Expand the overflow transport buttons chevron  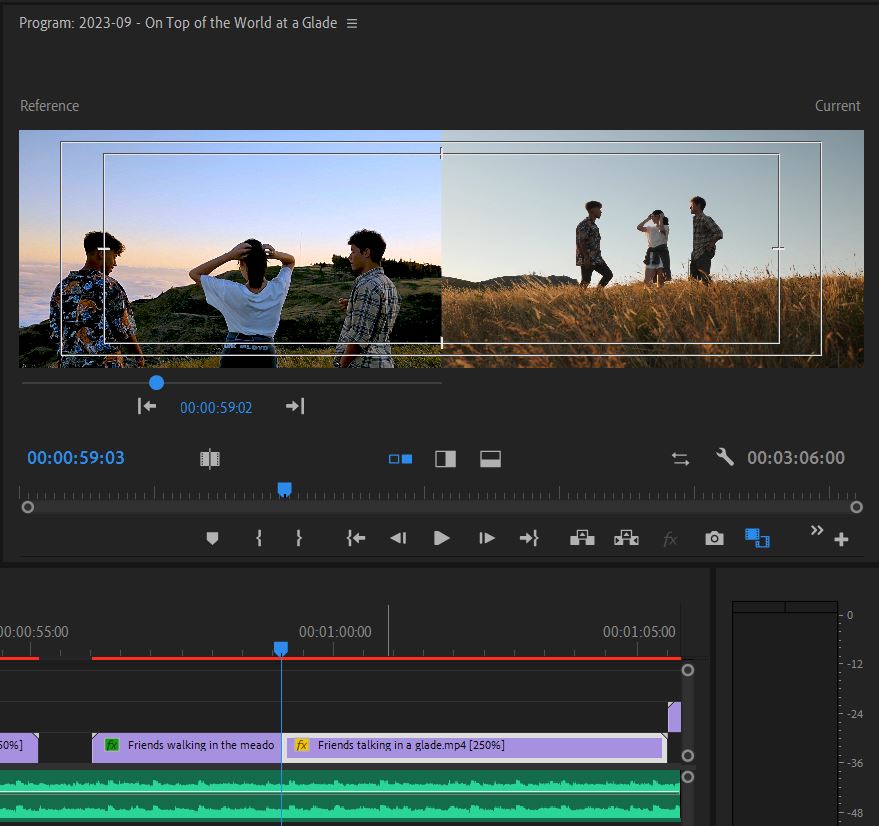point(817,530)
